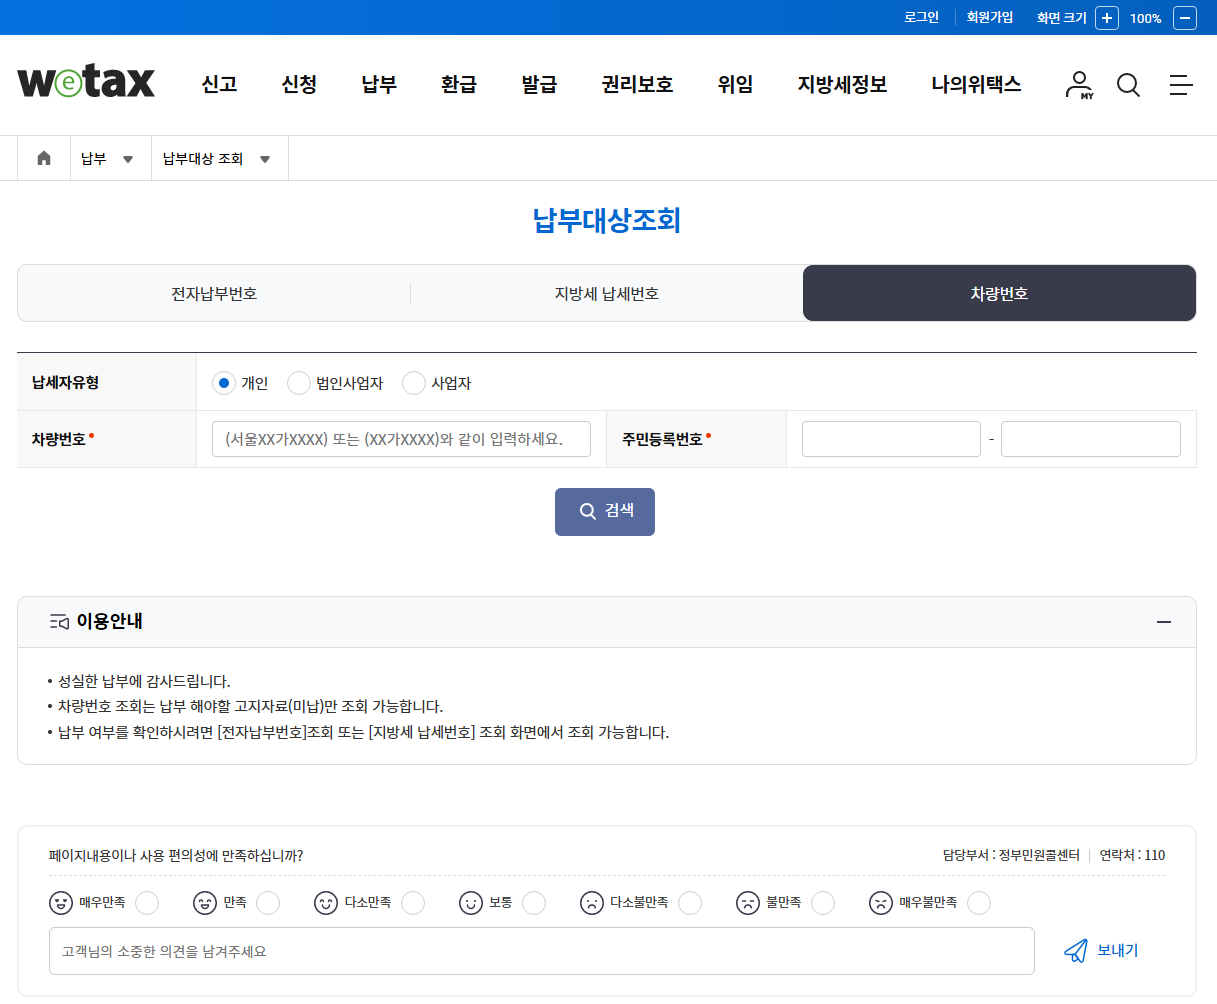Click the plus icon next to 화면 크기
Screen dimensions: 1217x1004
point(1106,18)
